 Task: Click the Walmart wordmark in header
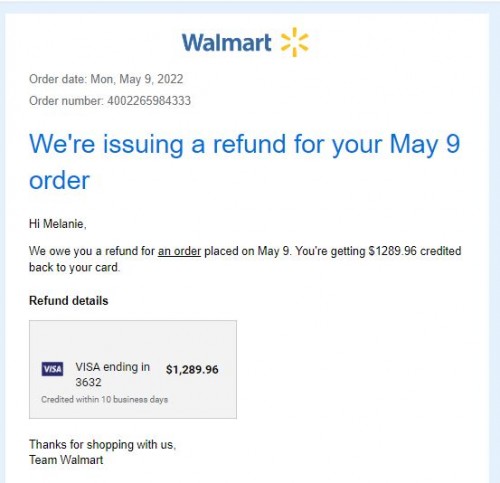point(227,43)
